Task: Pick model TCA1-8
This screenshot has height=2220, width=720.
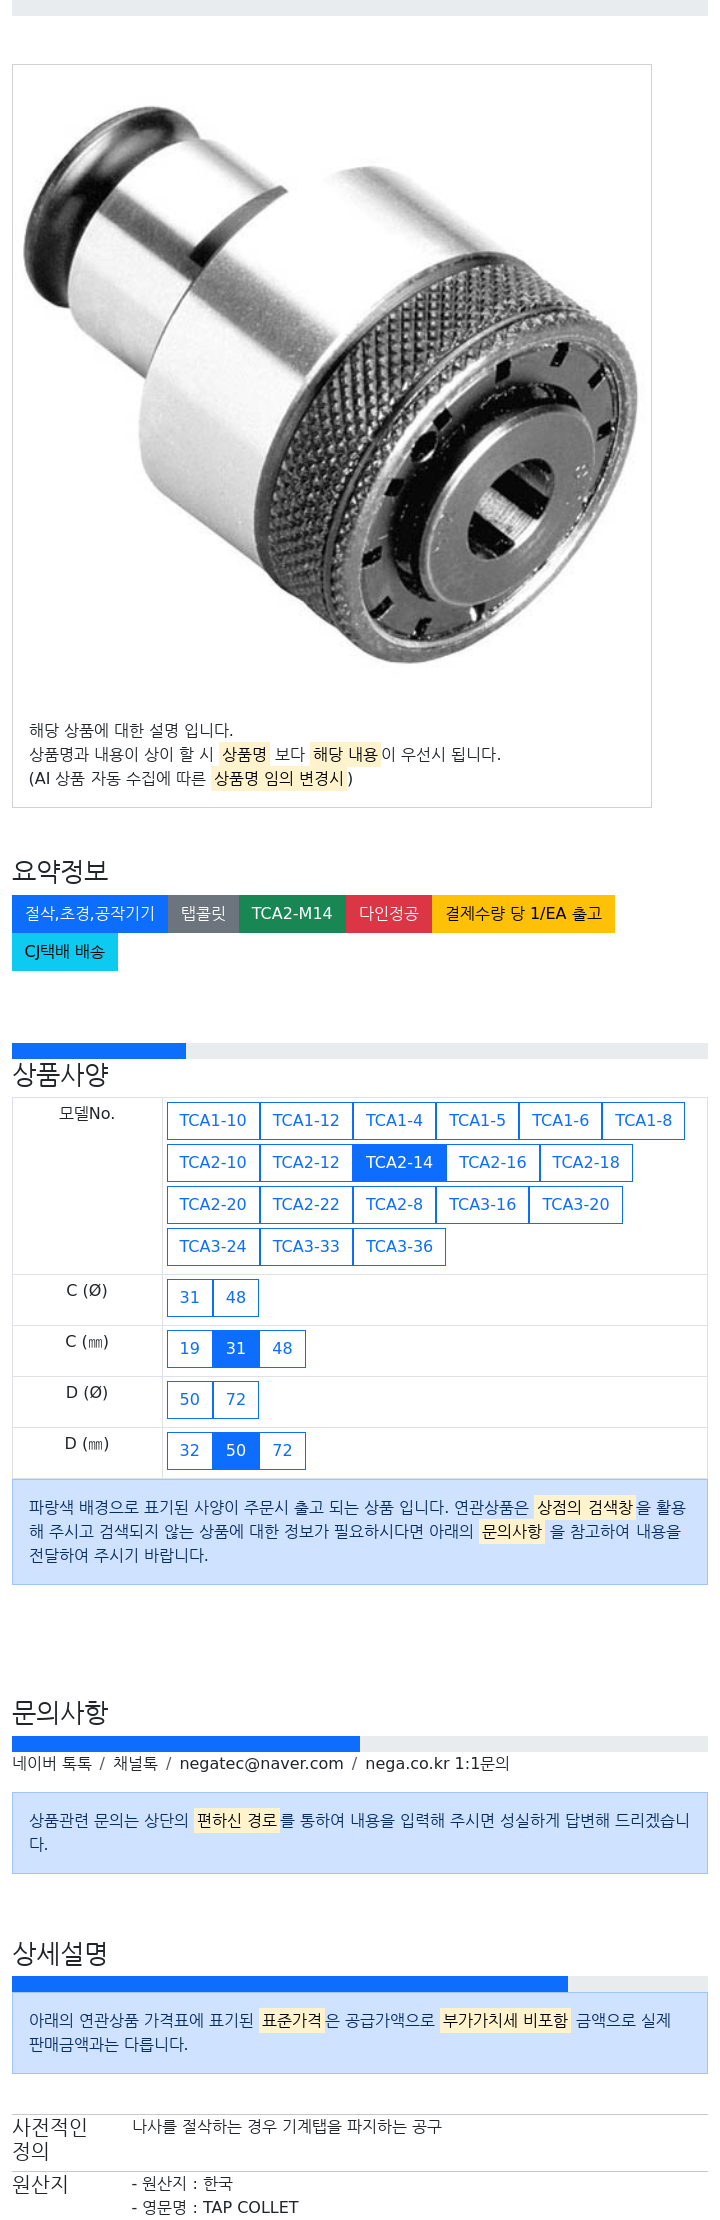Action: 643,1121
